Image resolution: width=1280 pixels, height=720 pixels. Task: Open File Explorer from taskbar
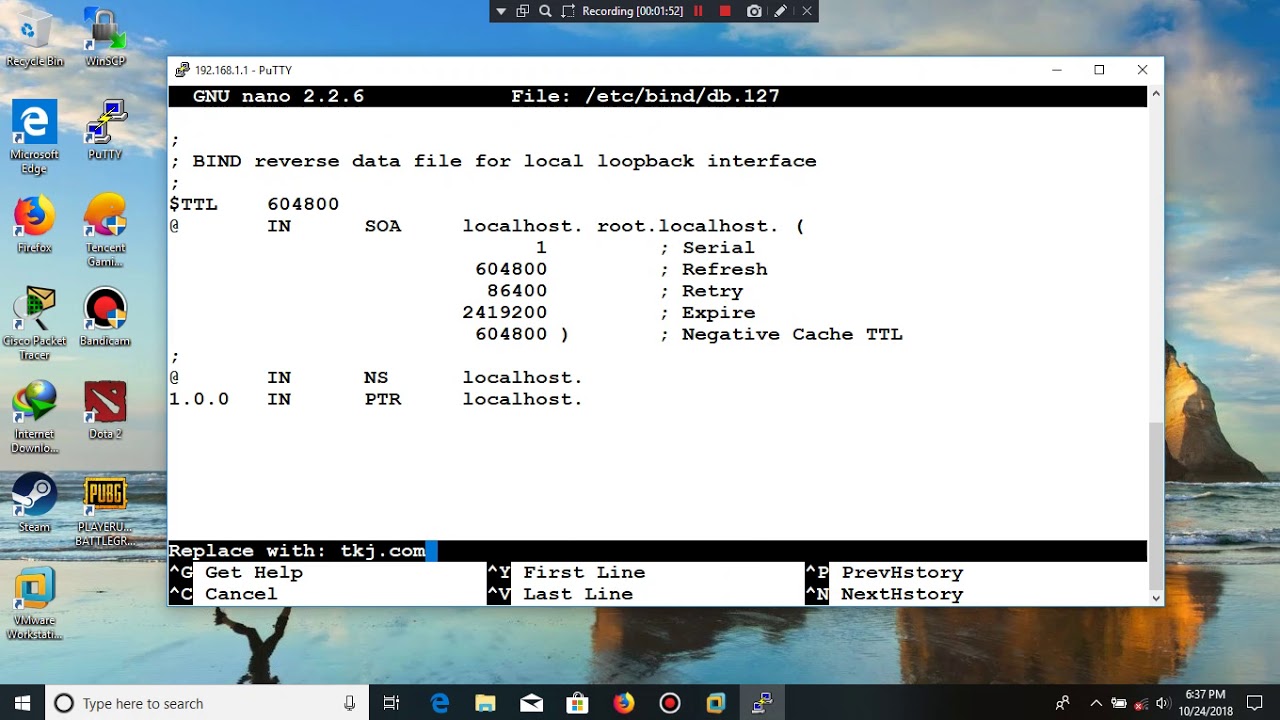(485, 703)
